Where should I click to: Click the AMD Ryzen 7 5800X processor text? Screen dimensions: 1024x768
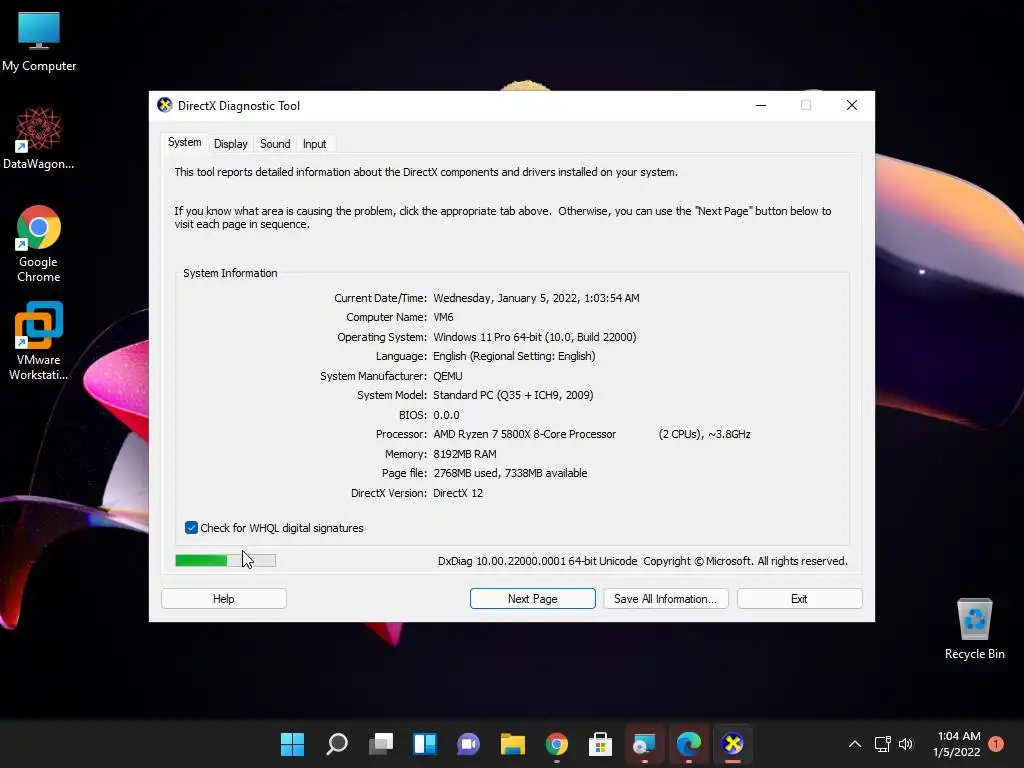524,434
